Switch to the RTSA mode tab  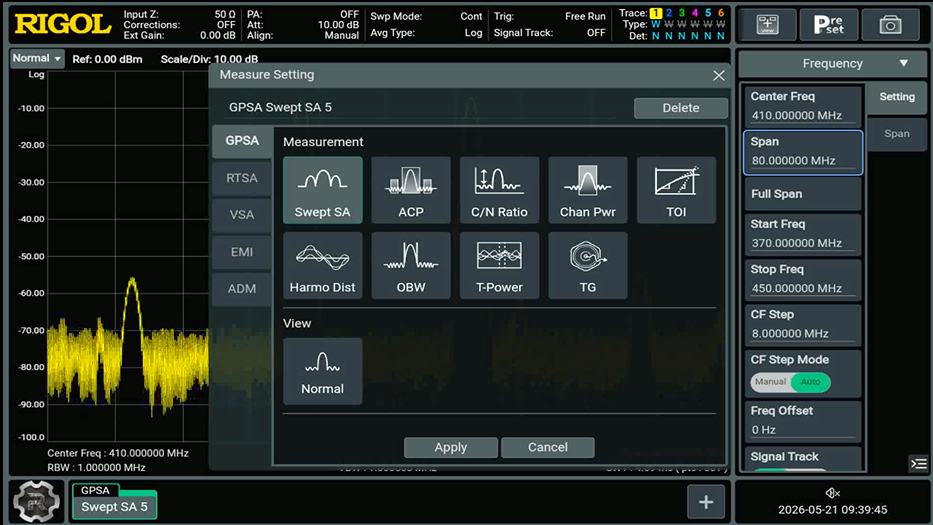pos(242,178)
